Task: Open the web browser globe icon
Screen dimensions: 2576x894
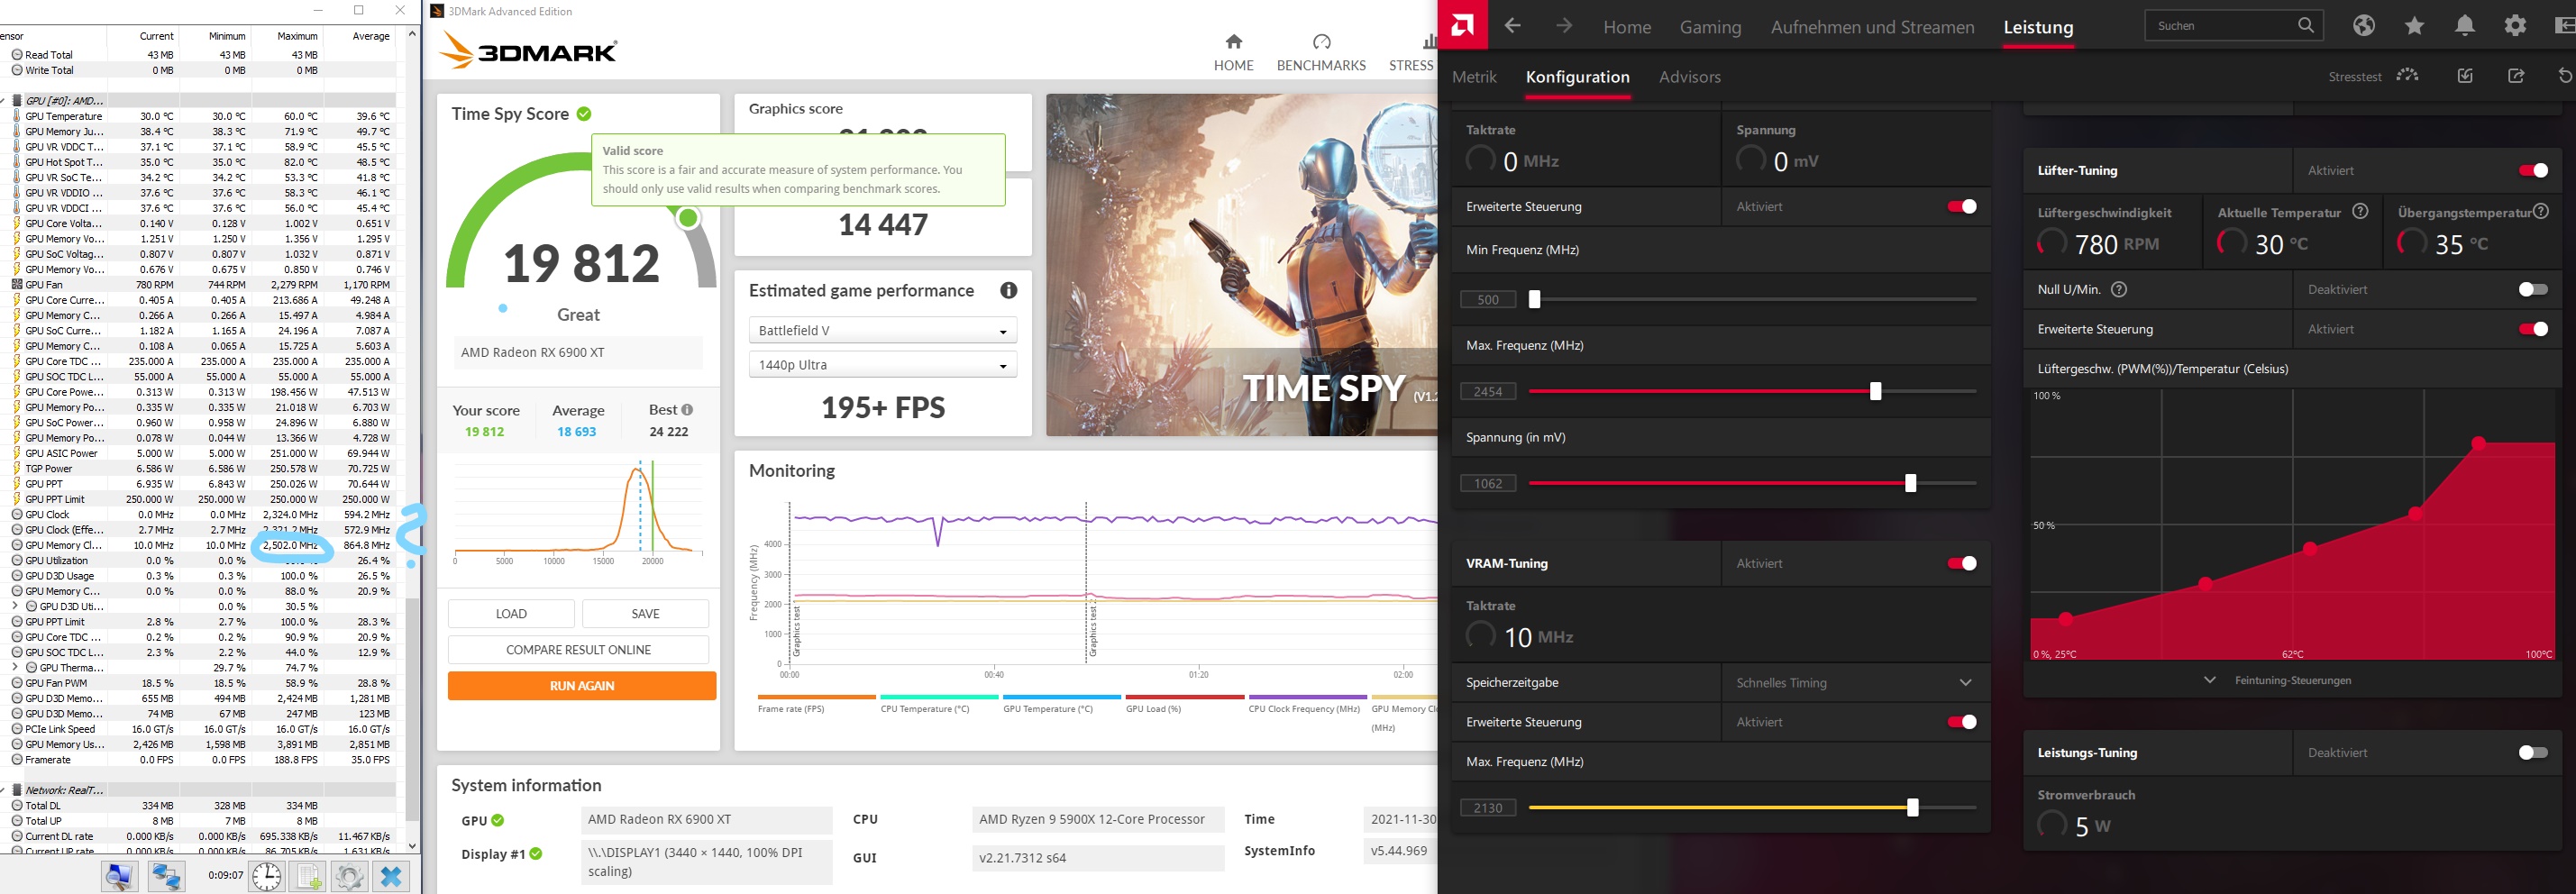Action: coord(2364,26)
